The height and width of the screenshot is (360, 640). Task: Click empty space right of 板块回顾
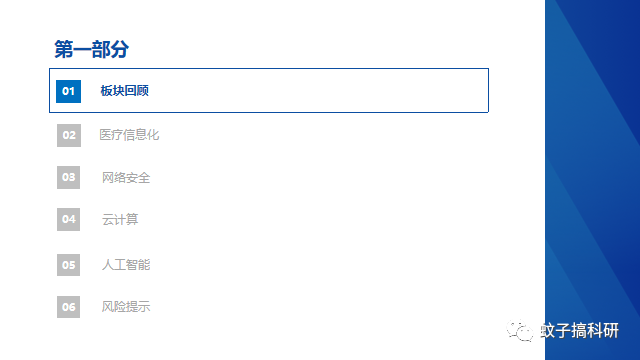(318, 91)
